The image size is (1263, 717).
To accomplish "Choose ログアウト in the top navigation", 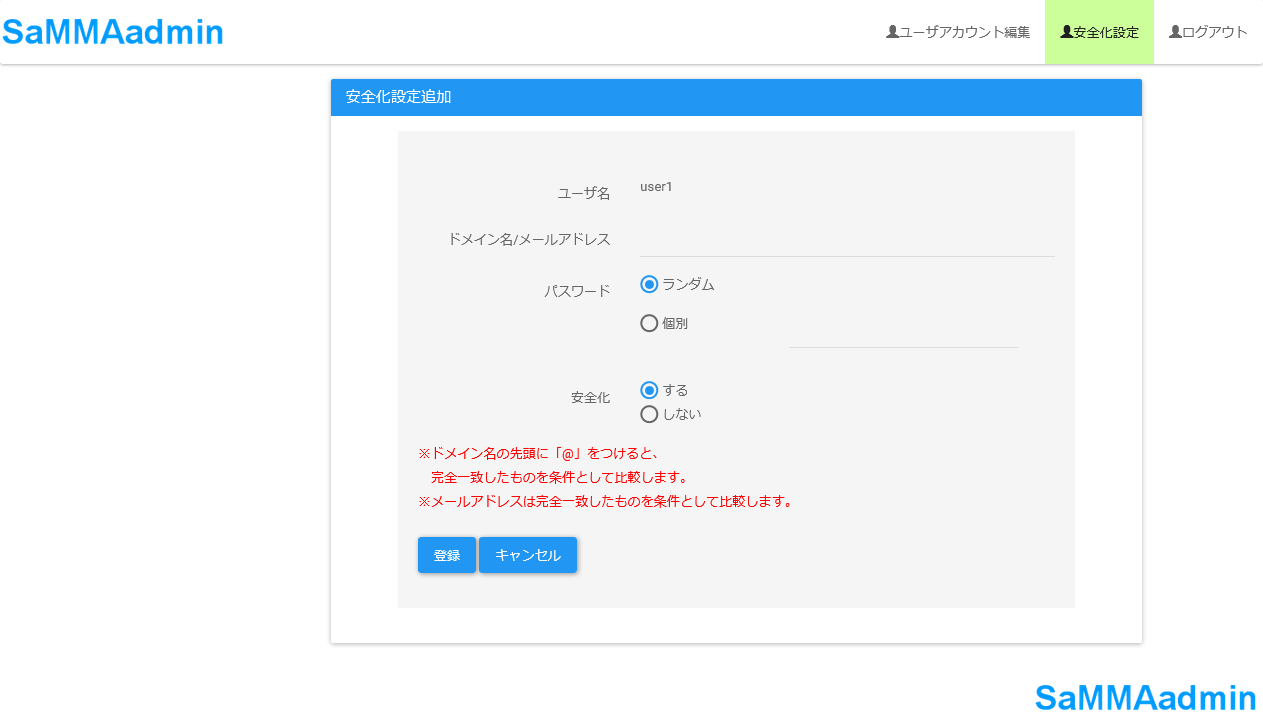I will (1208, 32).
